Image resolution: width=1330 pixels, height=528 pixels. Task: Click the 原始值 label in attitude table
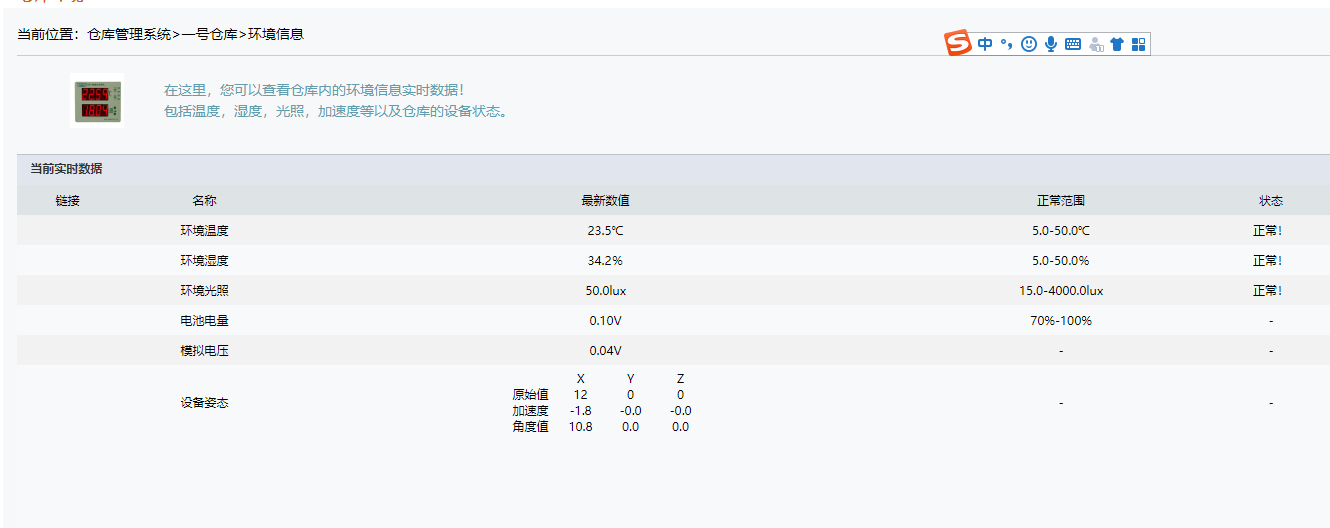530,395
